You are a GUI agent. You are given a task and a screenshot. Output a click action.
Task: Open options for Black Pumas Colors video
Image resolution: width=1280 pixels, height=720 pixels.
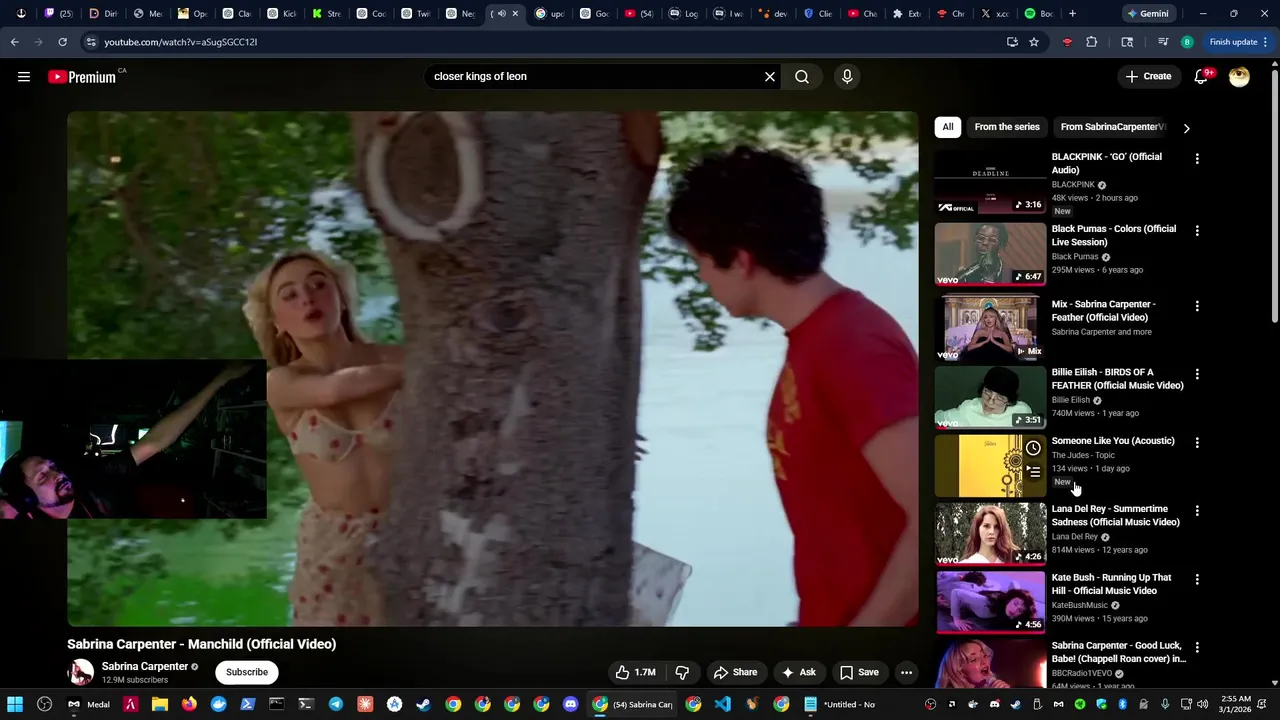(1197, 230)
